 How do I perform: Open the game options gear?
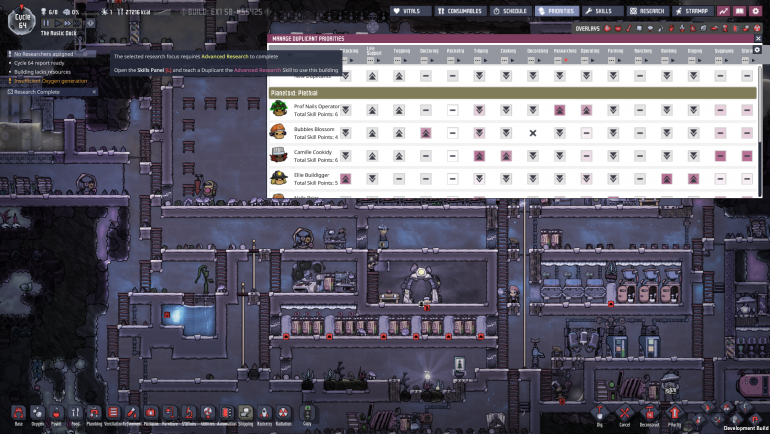[756, 11]
